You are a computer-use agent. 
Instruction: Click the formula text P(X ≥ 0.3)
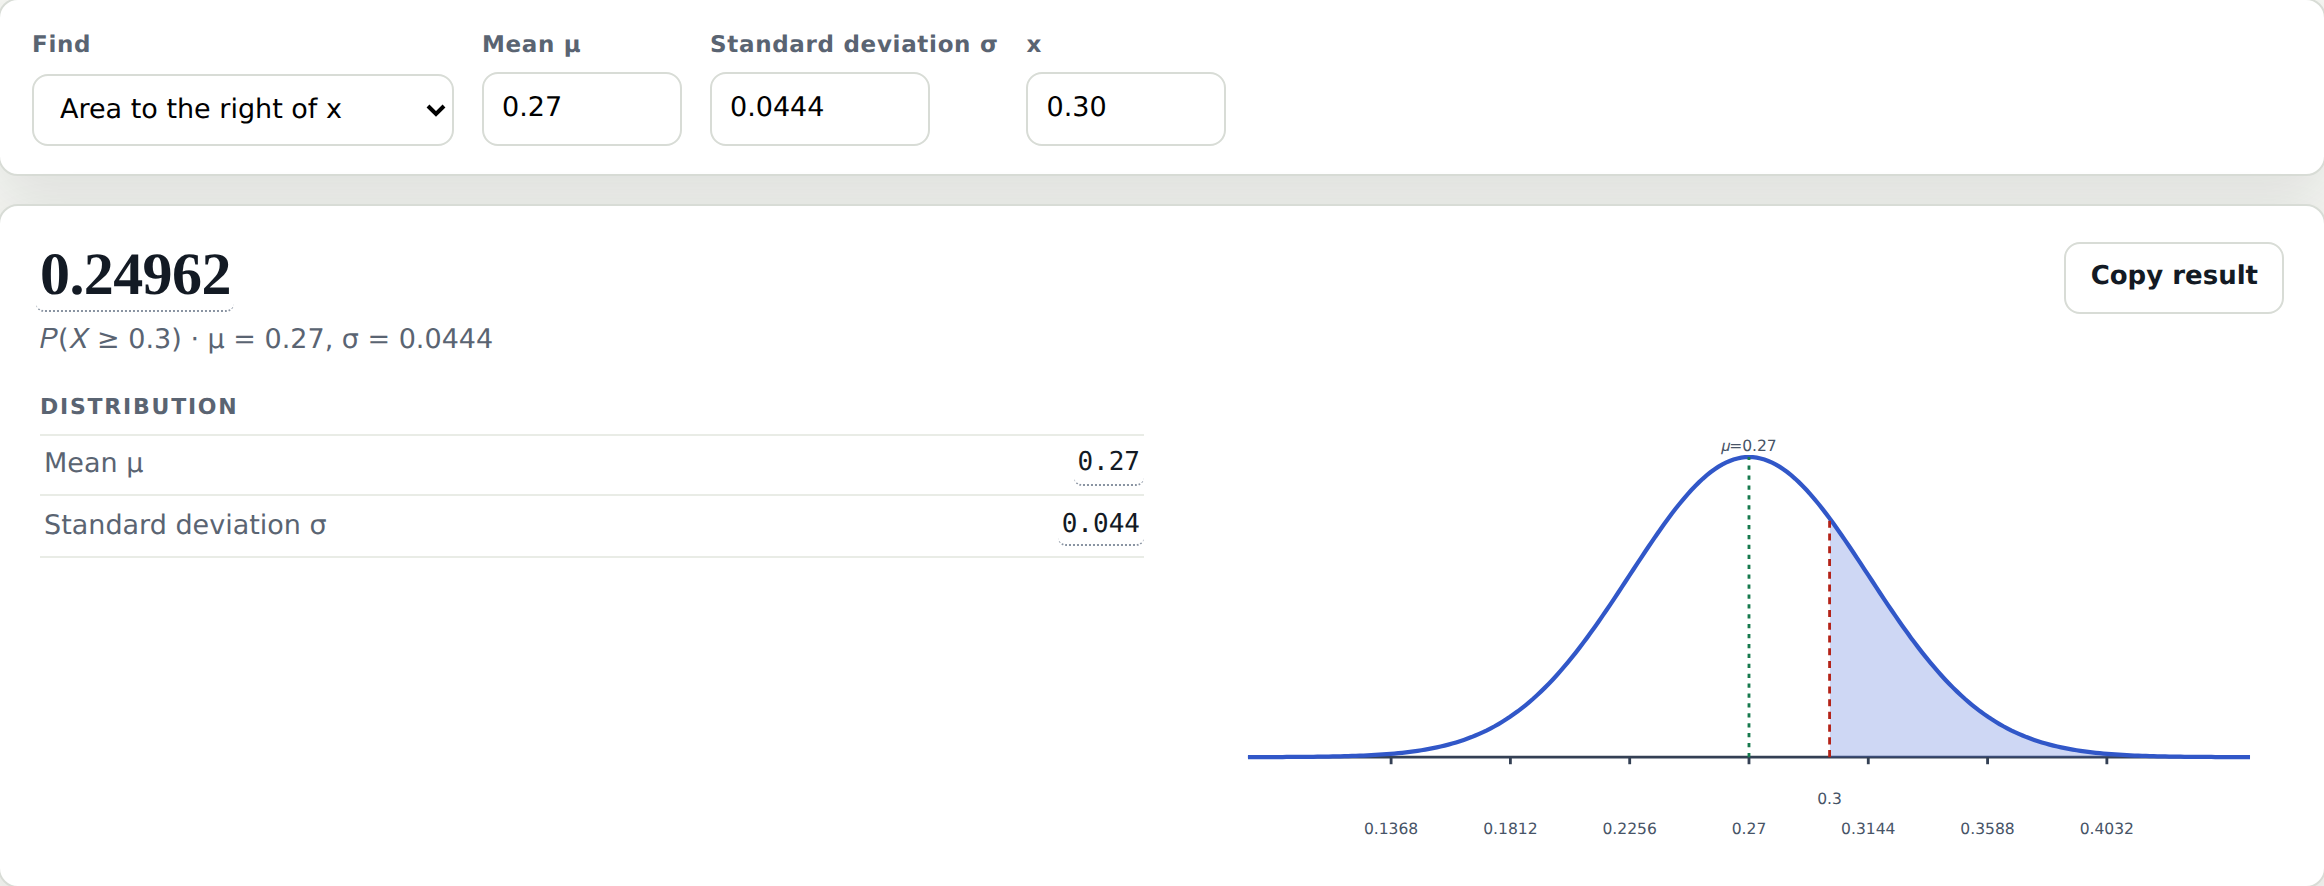pos(110,339)
